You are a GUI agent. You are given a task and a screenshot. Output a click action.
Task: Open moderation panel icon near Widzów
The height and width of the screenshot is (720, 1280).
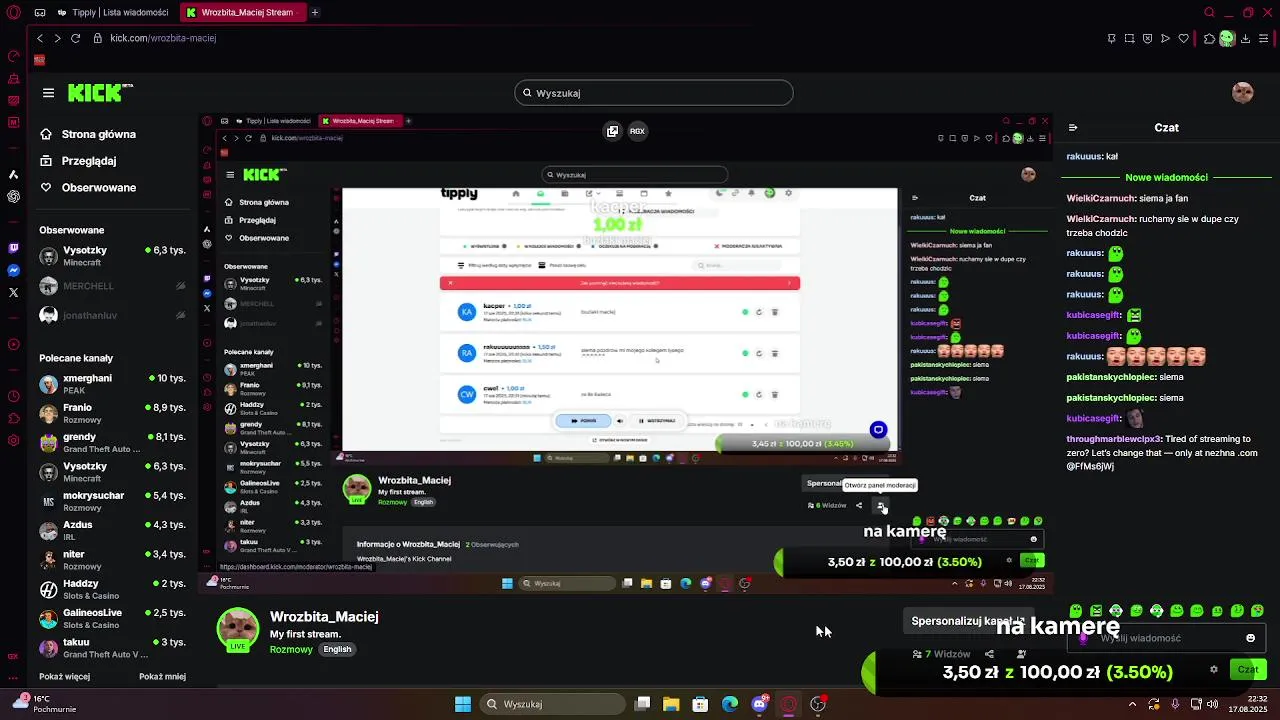tap(1021, 654)
